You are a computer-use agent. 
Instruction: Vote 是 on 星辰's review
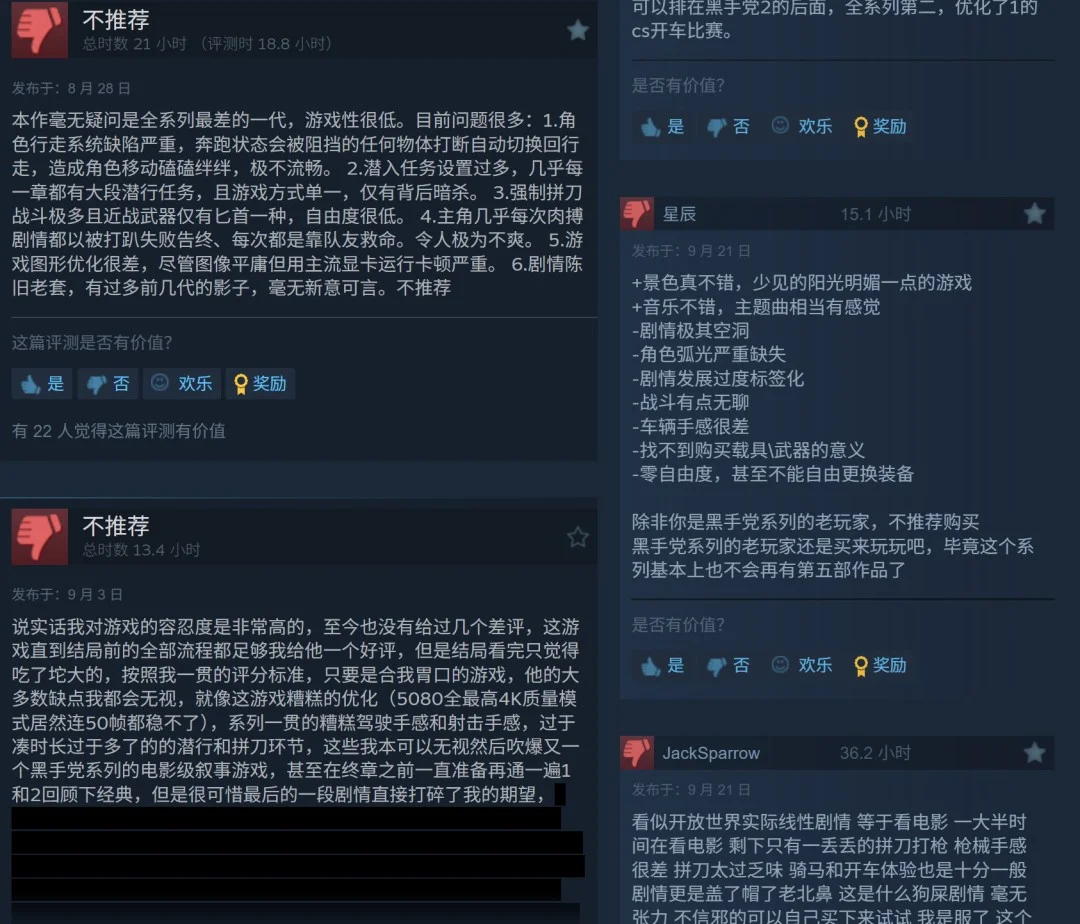coord(663,665)
